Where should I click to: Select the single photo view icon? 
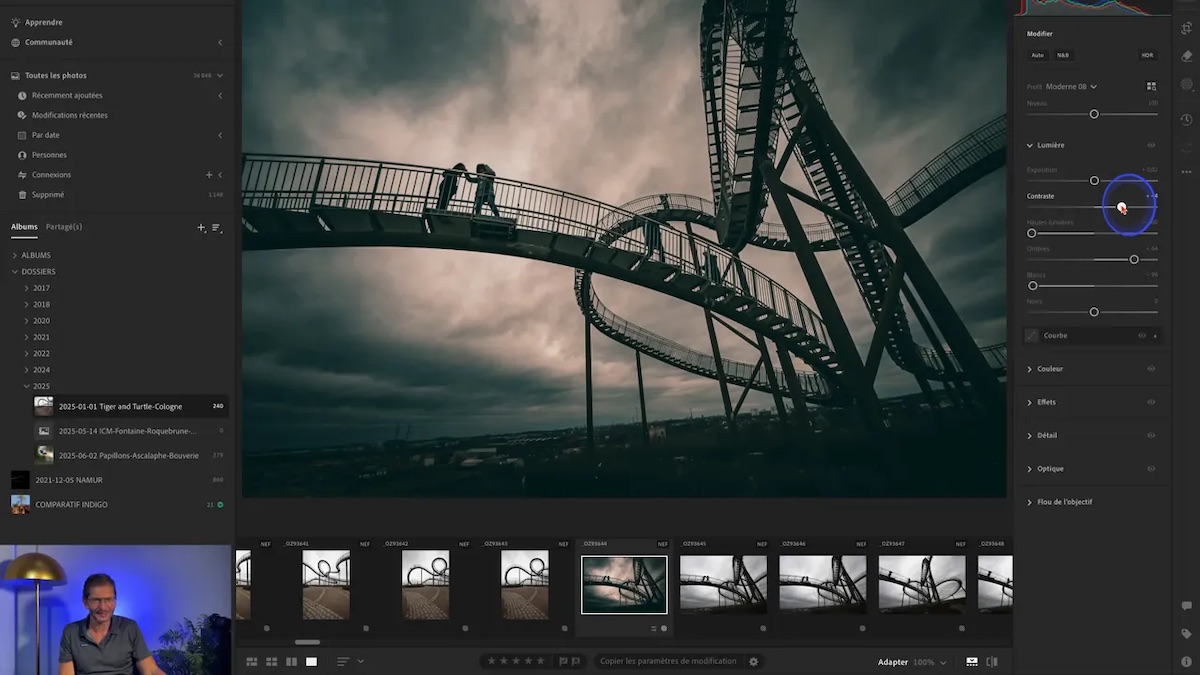pyautogui.click(x=312, y=661)
